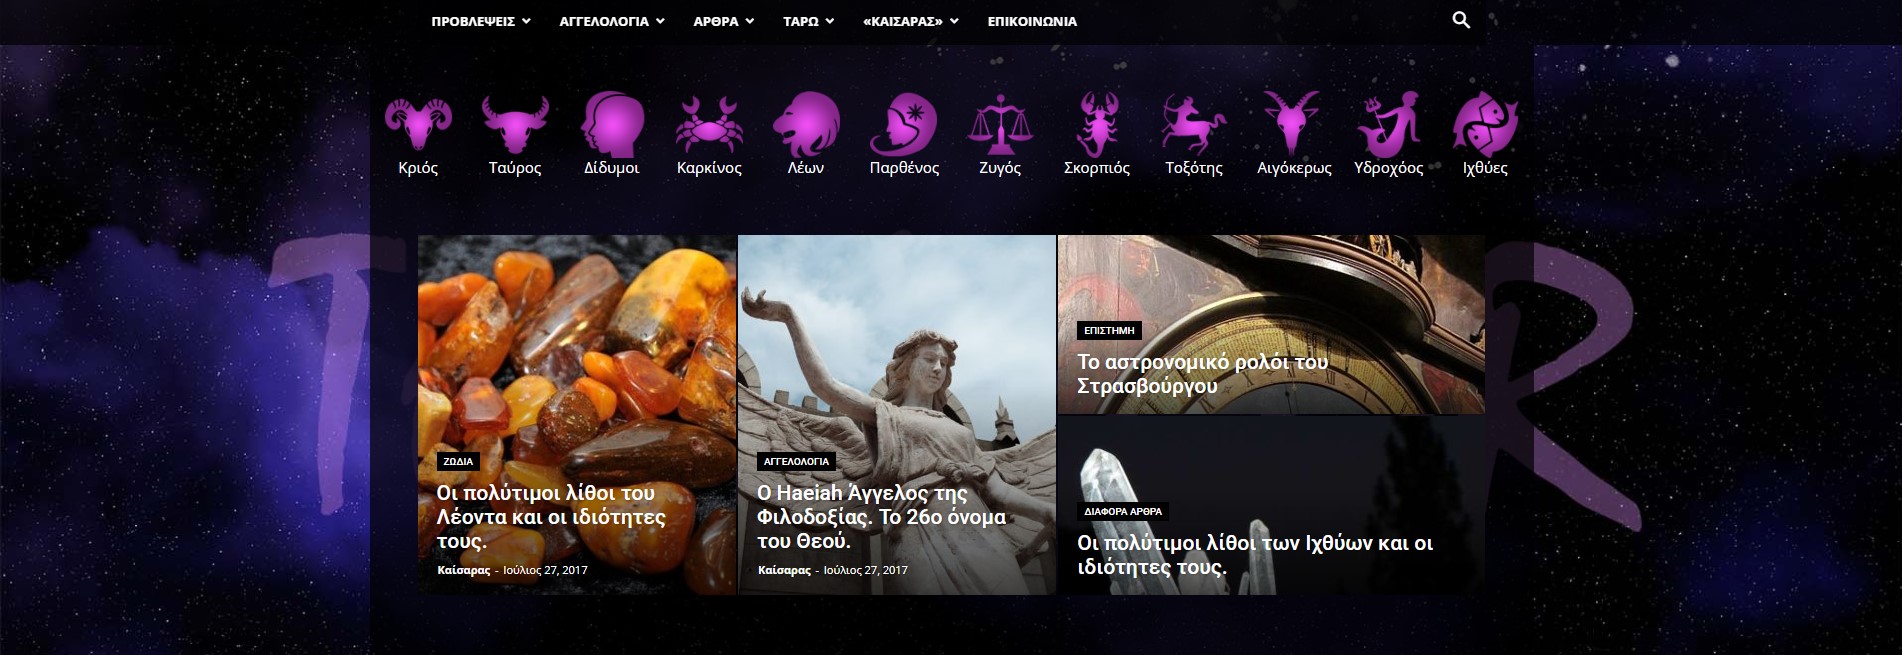The height and width of the screenshot is (655, 1902).
Task: Expand the ΑΓΓΕΛΟΛΟΓΙΑ dropdown menu
Action: [612, 21]
